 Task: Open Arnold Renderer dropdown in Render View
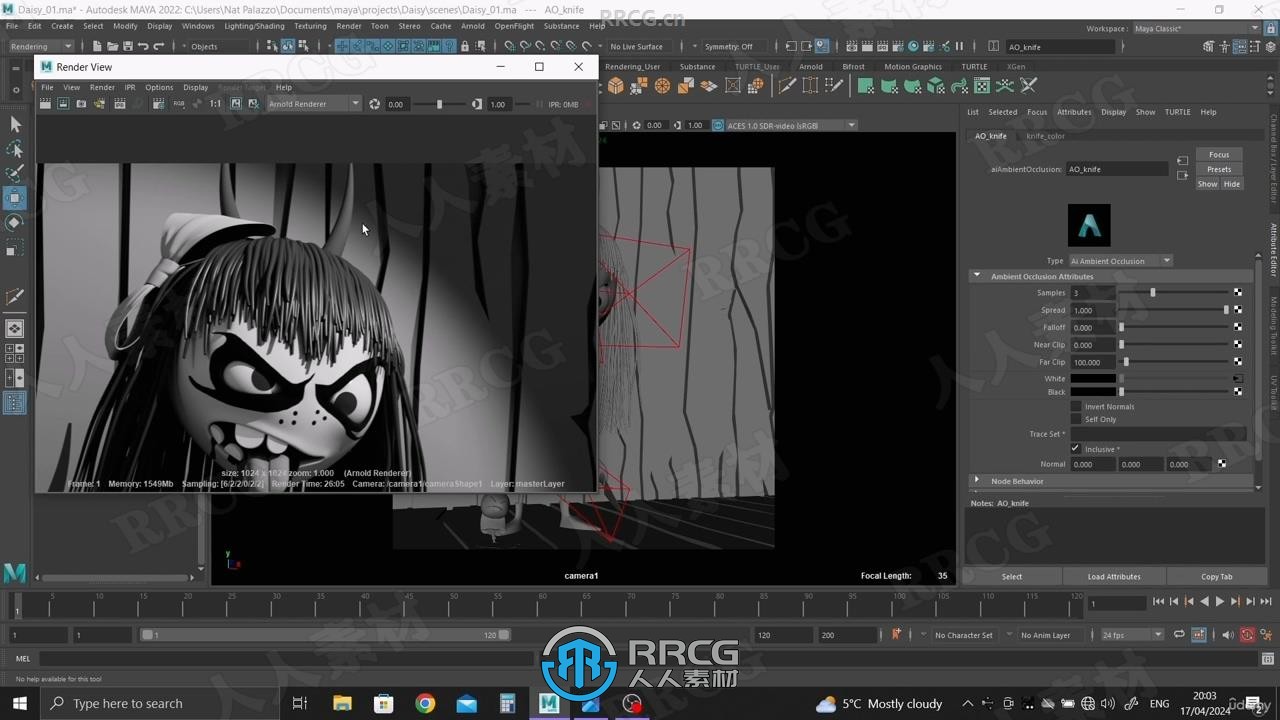[314, 104]
